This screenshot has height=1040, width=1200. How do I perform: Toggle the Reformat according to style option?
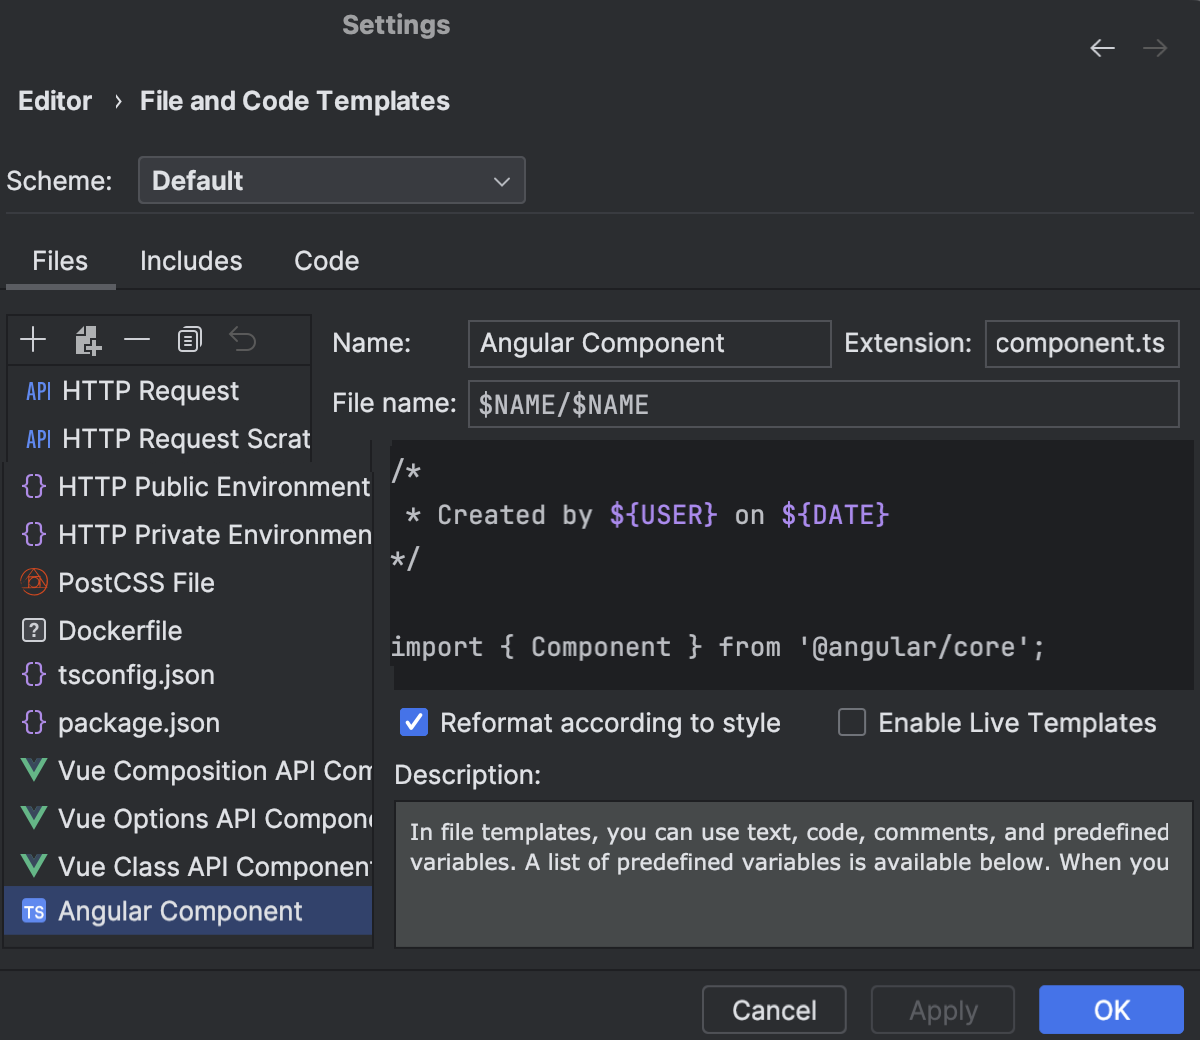[x=413, y=722]
